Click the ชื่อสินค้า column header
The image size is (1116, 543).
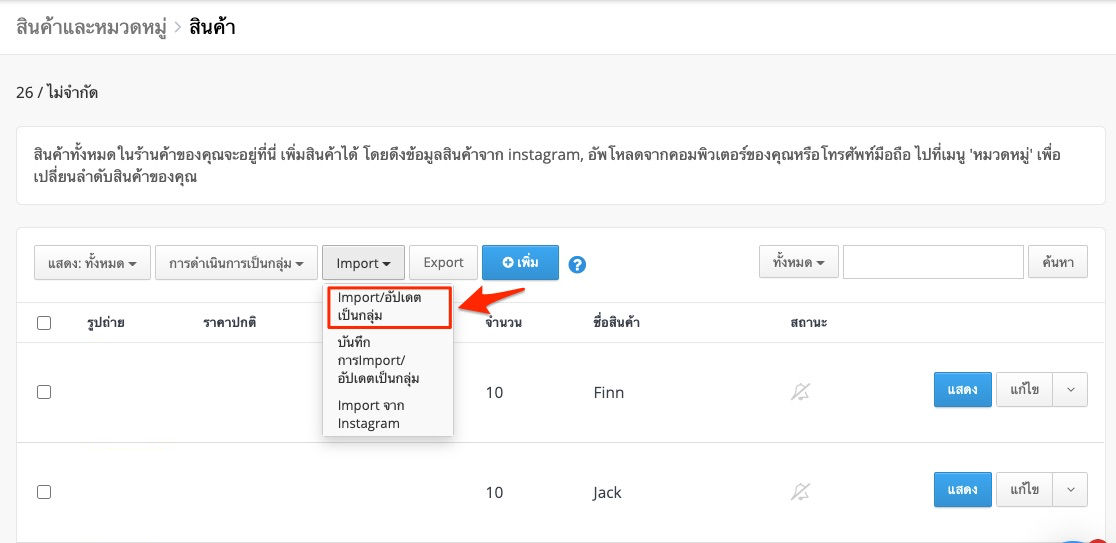tap(616, 323)
